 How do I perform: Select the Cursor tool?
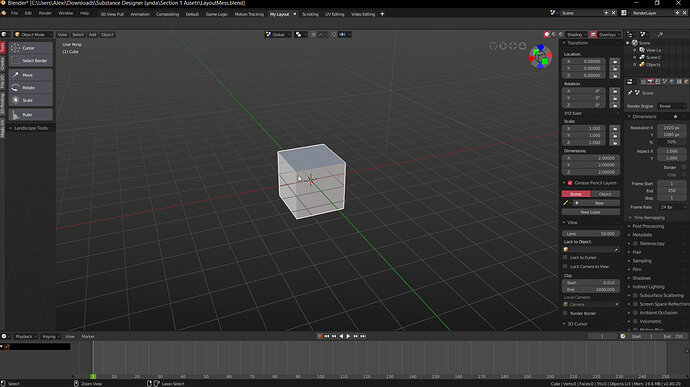[30, 48]
